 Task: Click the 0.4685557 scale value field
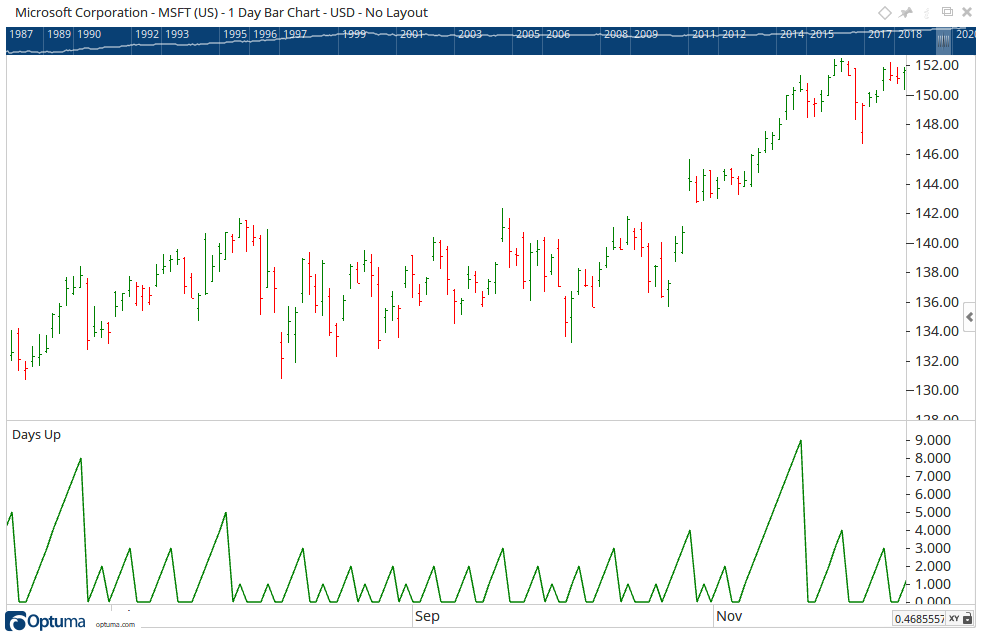pyautogui.click(x=919, y=619)
